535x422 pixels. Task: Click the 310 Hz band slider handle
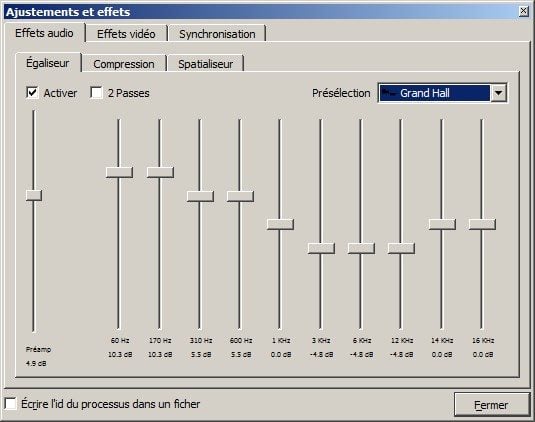point(200,197)
